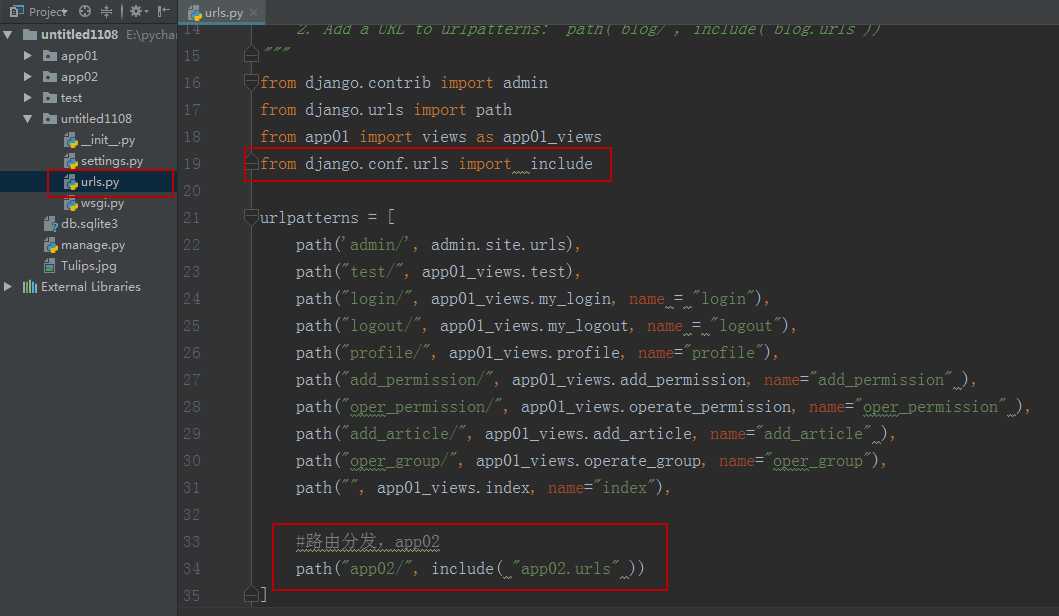Expand the app01 folder
Image resolution: width=1059 pixels, height=616 pixels.
[x=28, y=55]
